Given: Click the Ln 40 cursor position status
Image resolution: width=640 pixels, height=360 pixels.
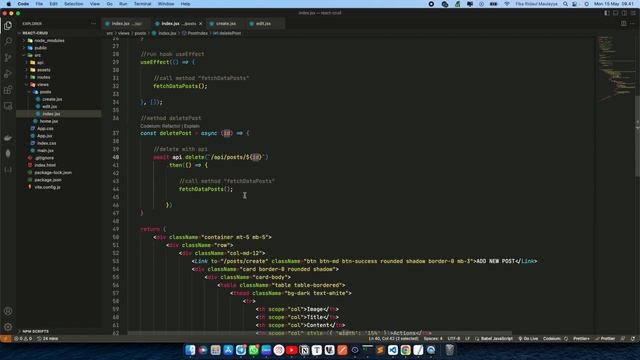Looking at the screenshot, I should pos(393,339).
